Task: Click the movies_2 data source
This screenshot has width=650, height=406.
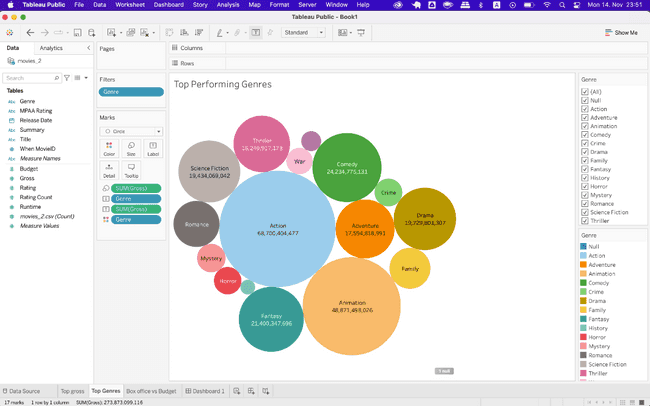Action: coord(24,61)
